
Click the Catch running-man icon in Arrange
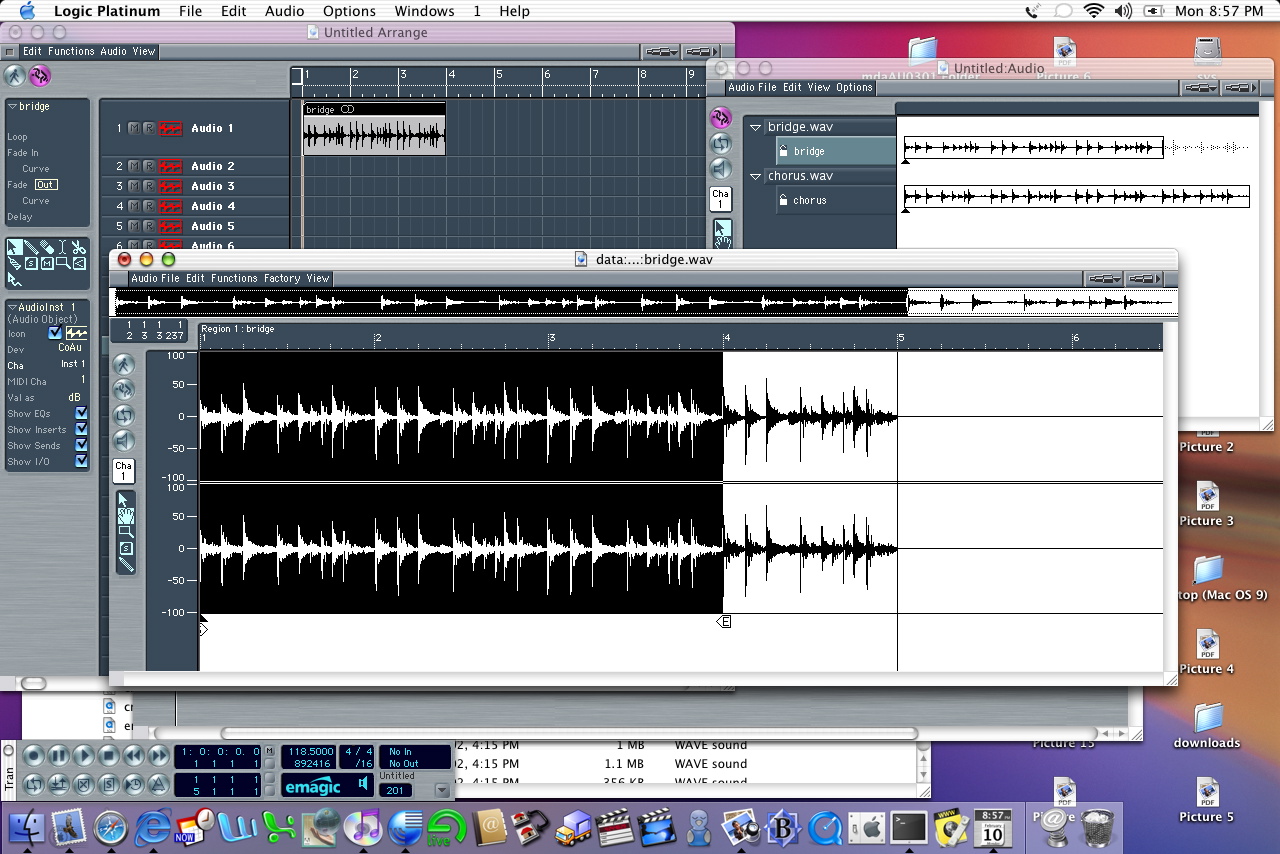tap(14, 76)
